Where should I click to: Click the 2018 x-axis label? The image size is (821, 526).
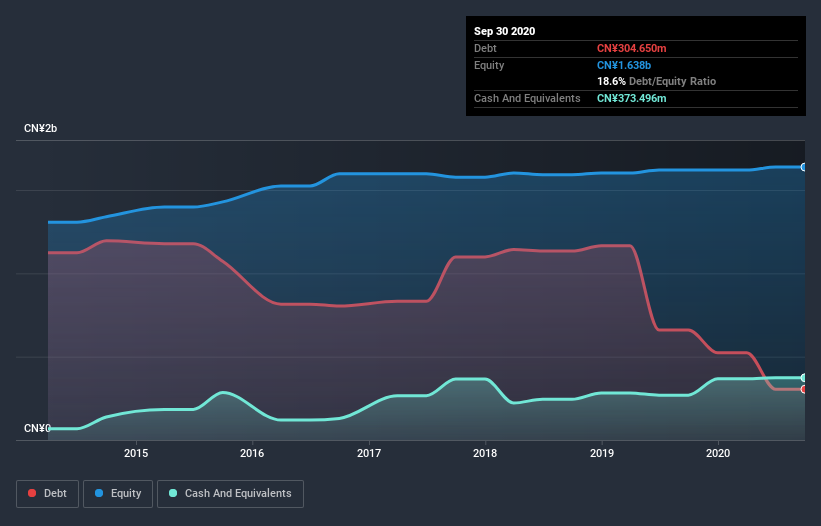(x=485, y=453)
